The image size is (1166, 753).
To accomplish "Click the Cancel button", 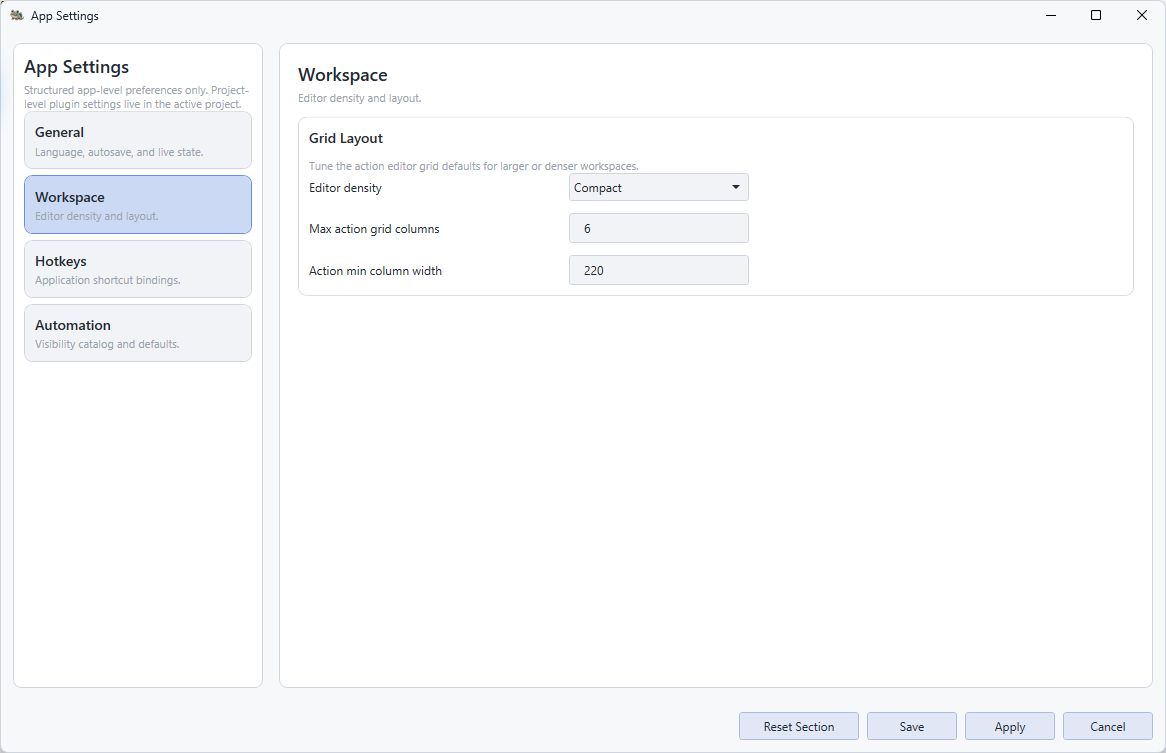I will coord(1108,726).
